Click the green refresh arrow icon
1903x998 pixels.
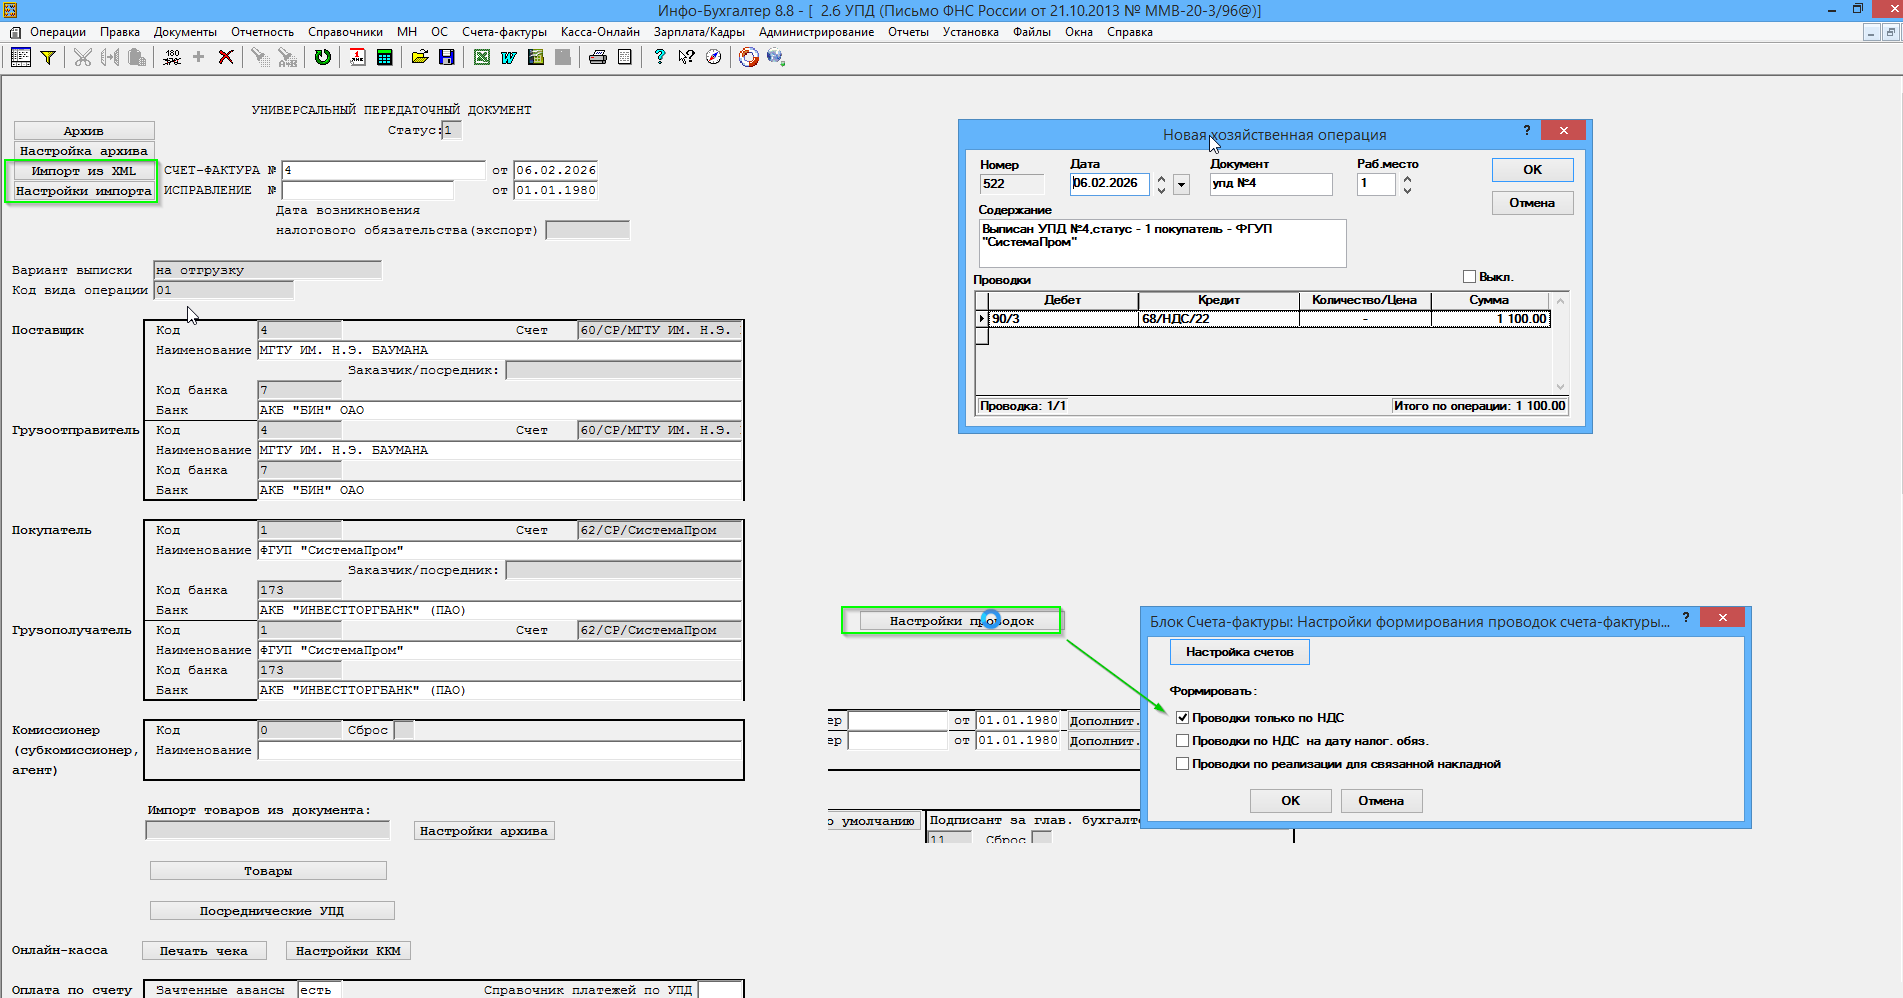pos(322,58)
